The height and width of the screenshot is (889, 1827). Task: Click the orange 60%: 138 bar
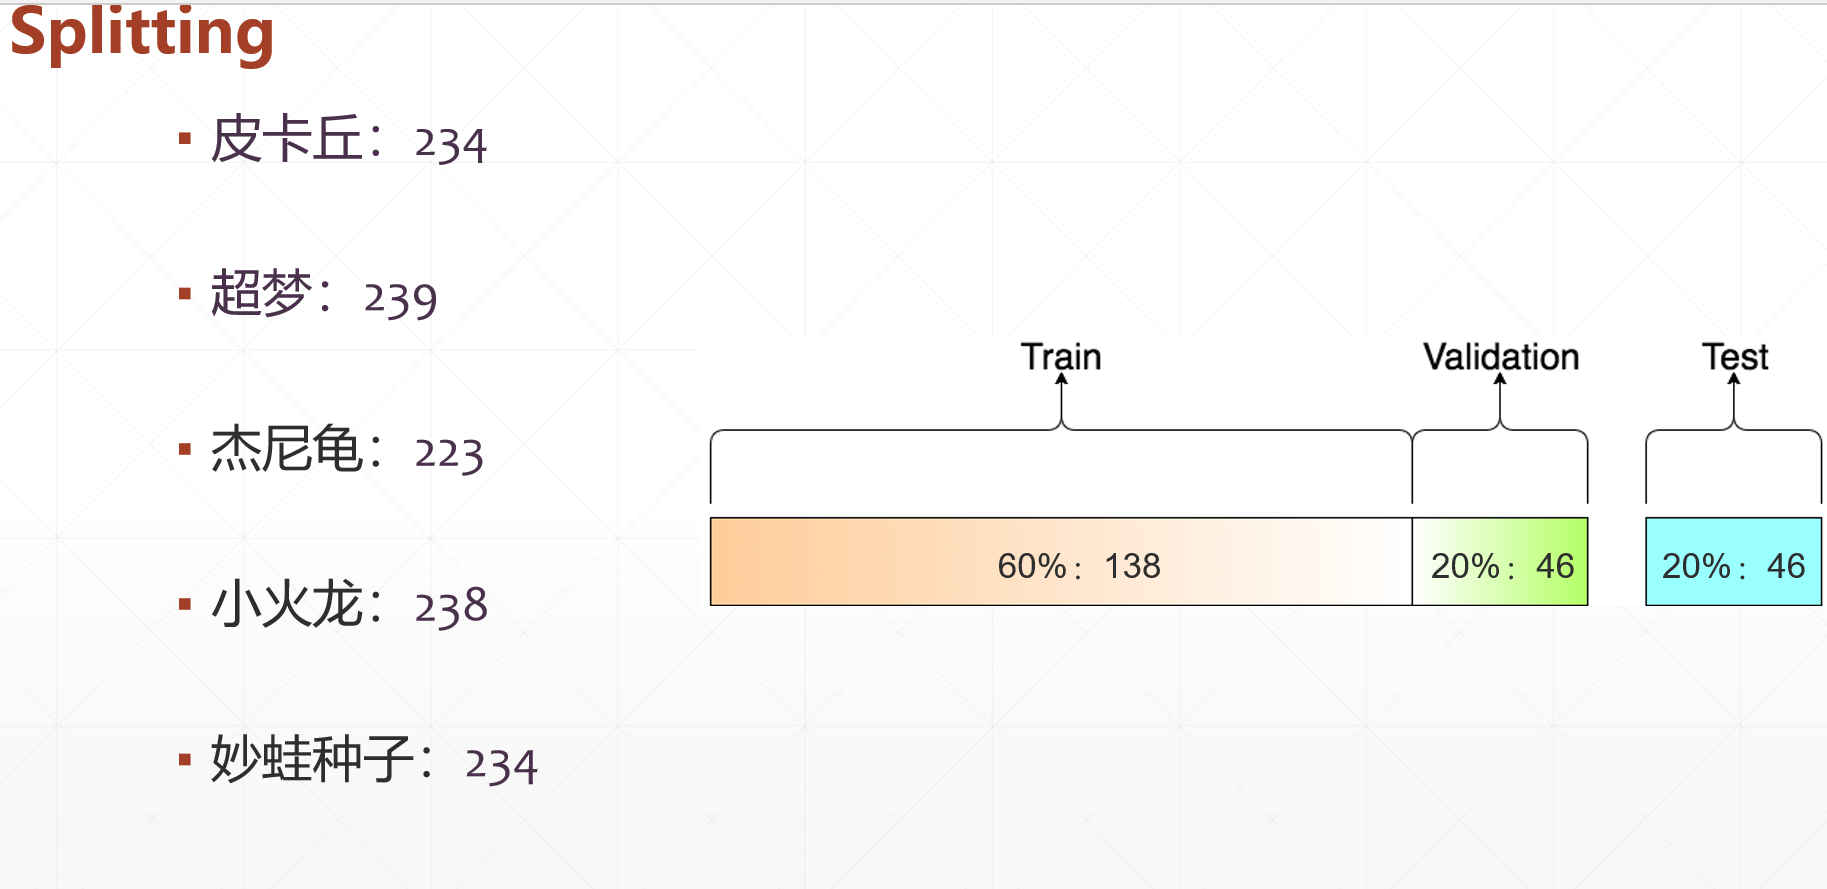click(1060, 562)
